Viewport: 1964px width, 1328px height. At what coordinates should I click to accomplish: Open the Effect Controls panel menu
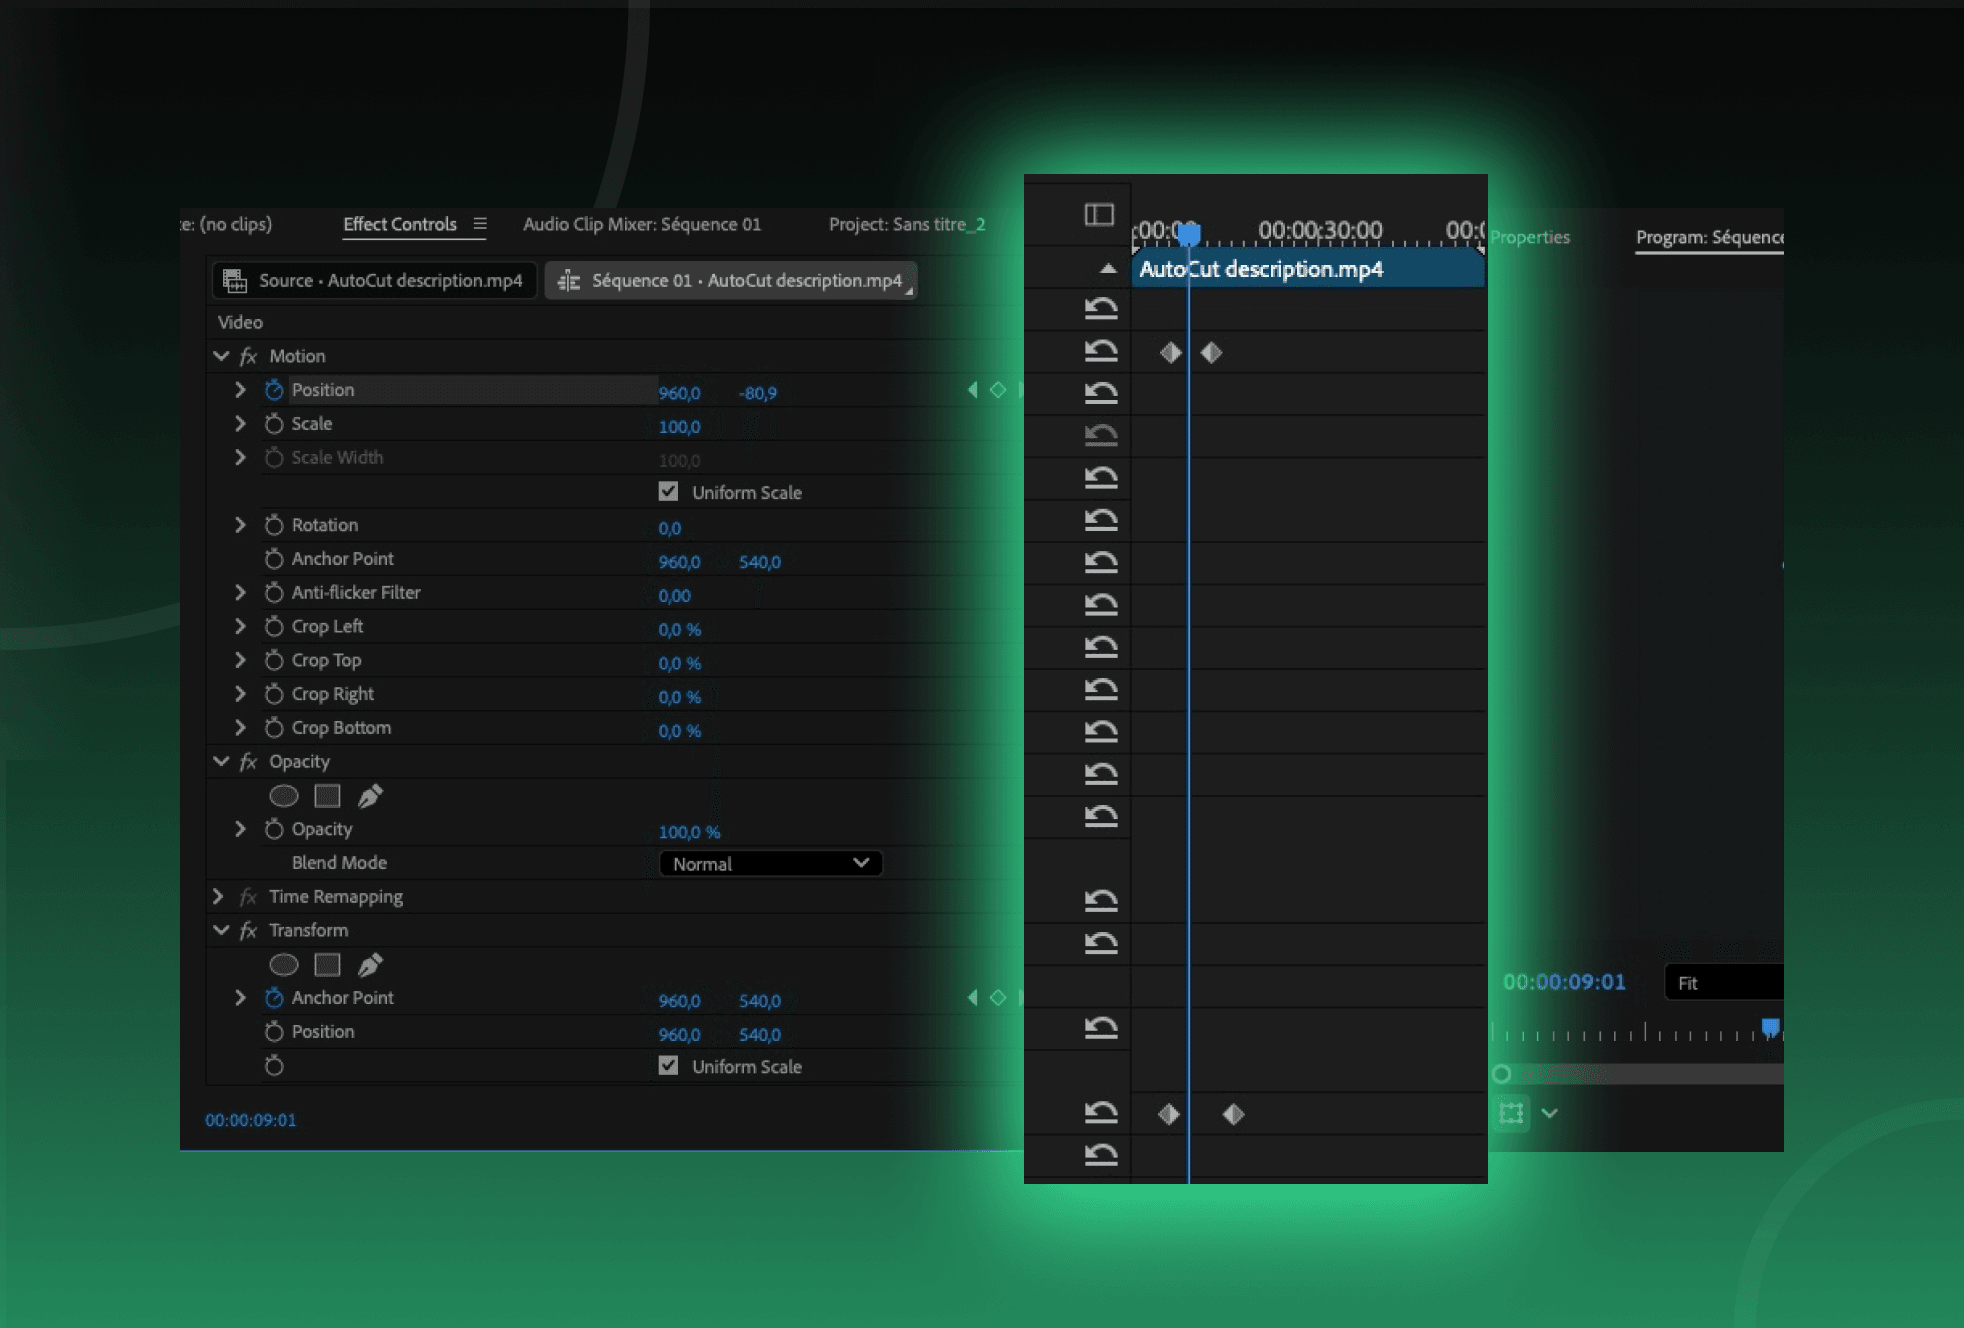pyautogui.click(x=480, y=224)
